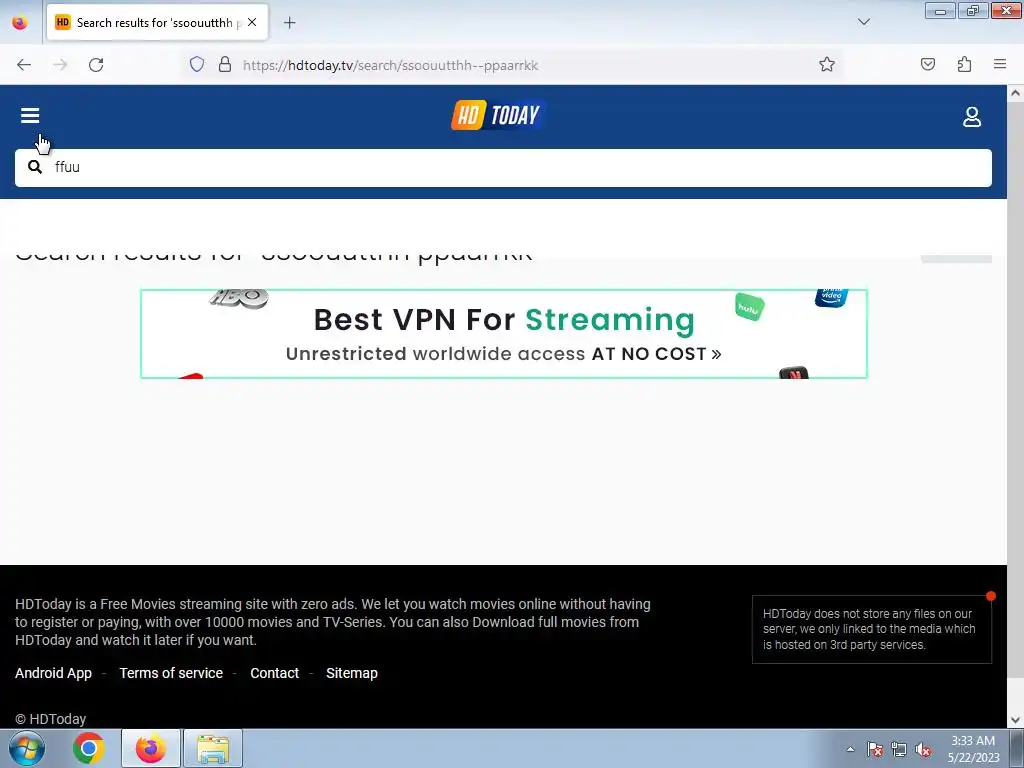Open the Android App link
This screenshot has width=1024, height=768.
pyautogui.click(x=54, y=673)
